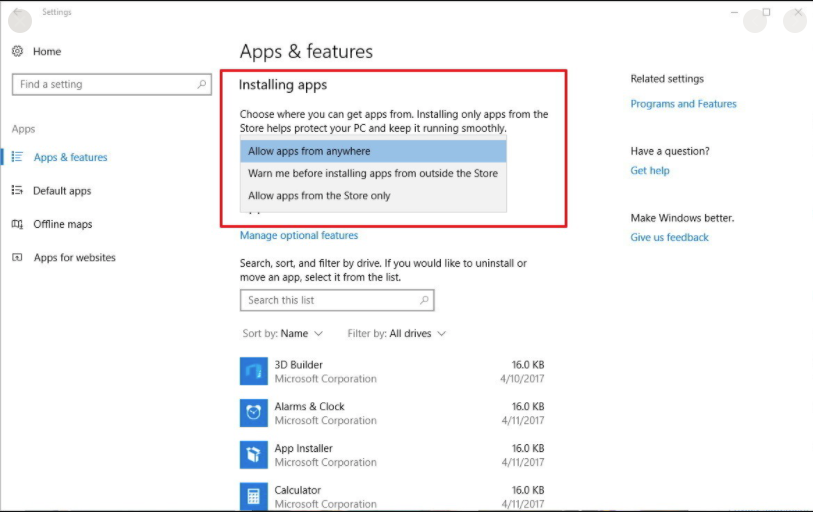Click the Apps for websites icon
The height and width of the screenshot is (512, 813).
pyautogui.click(x=17, y=257)
